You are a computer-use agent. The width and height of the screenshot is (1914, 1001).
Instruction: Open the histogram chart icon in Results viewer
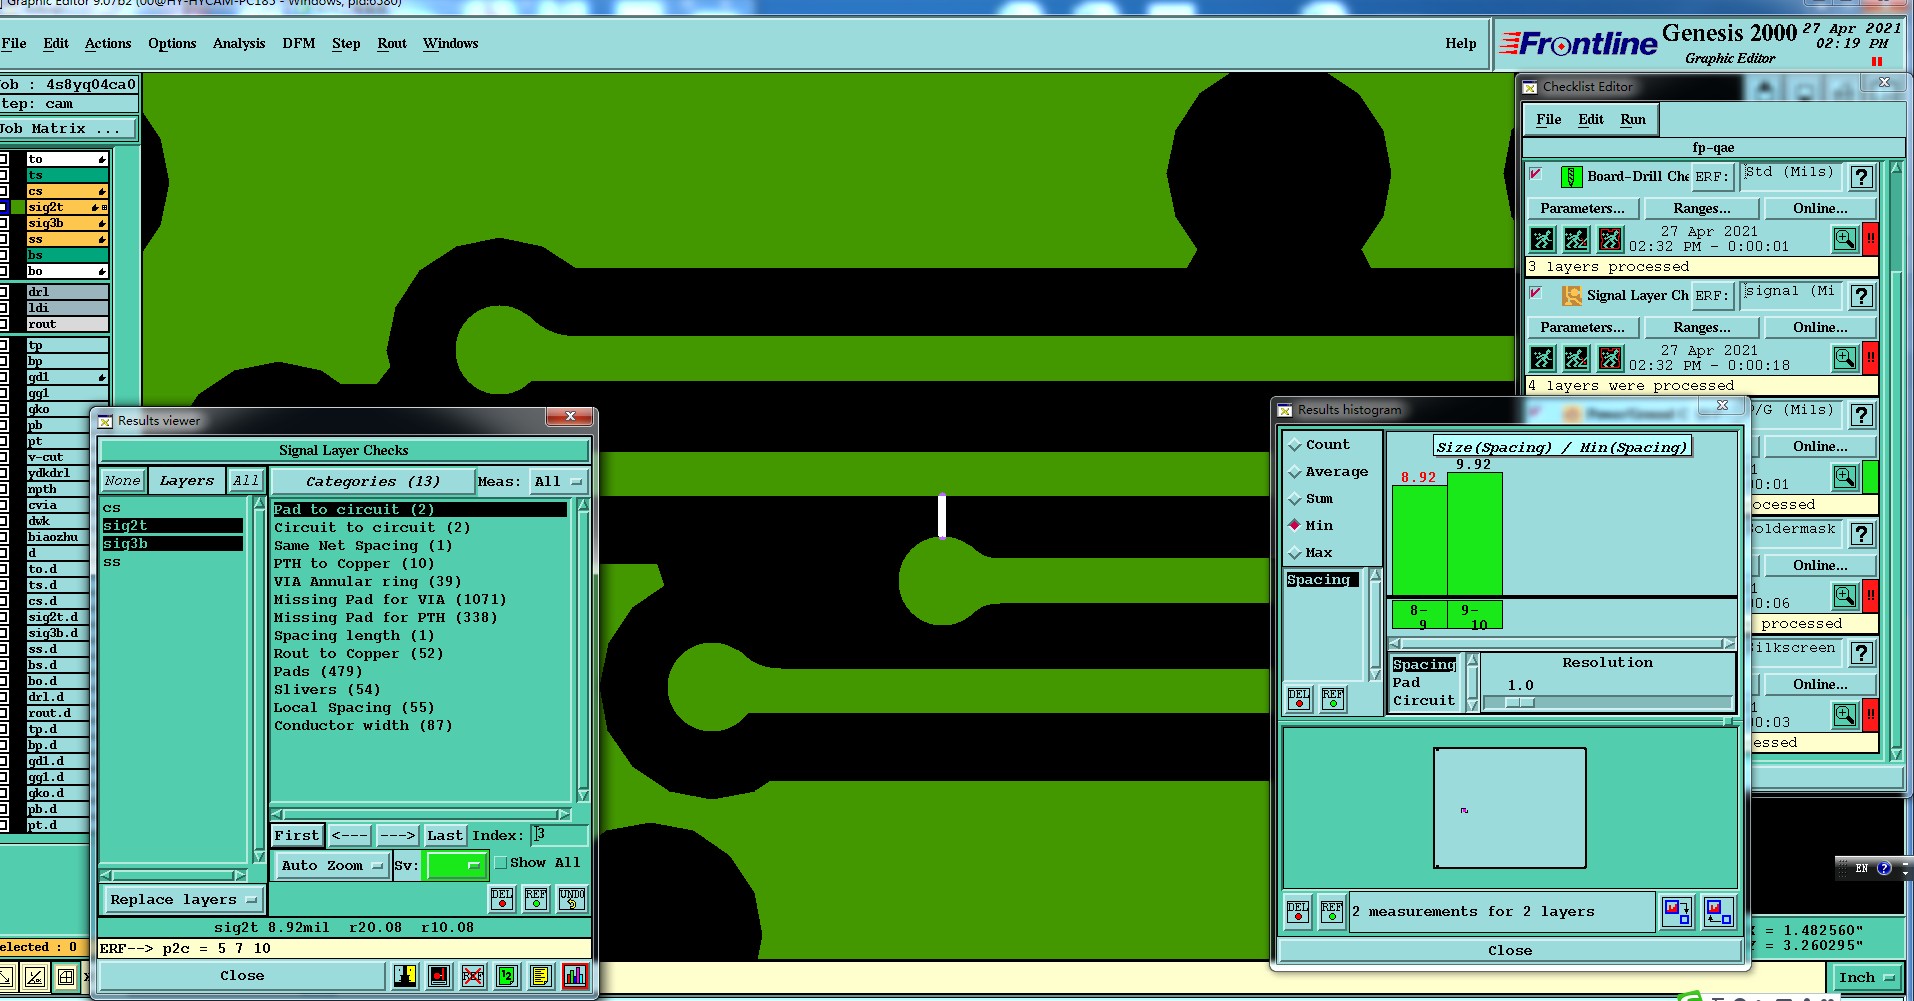coord(575,975)
